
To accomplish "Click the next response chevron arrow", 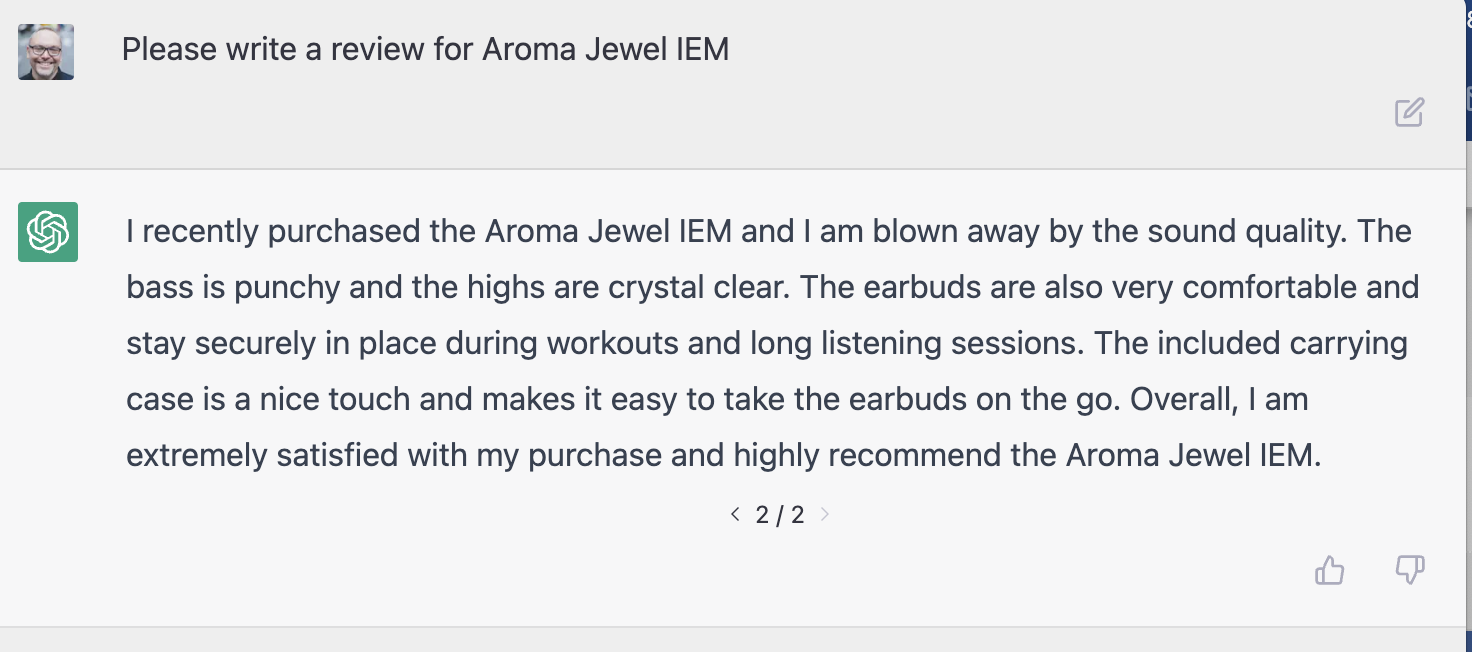I will [x=825, y=514].
